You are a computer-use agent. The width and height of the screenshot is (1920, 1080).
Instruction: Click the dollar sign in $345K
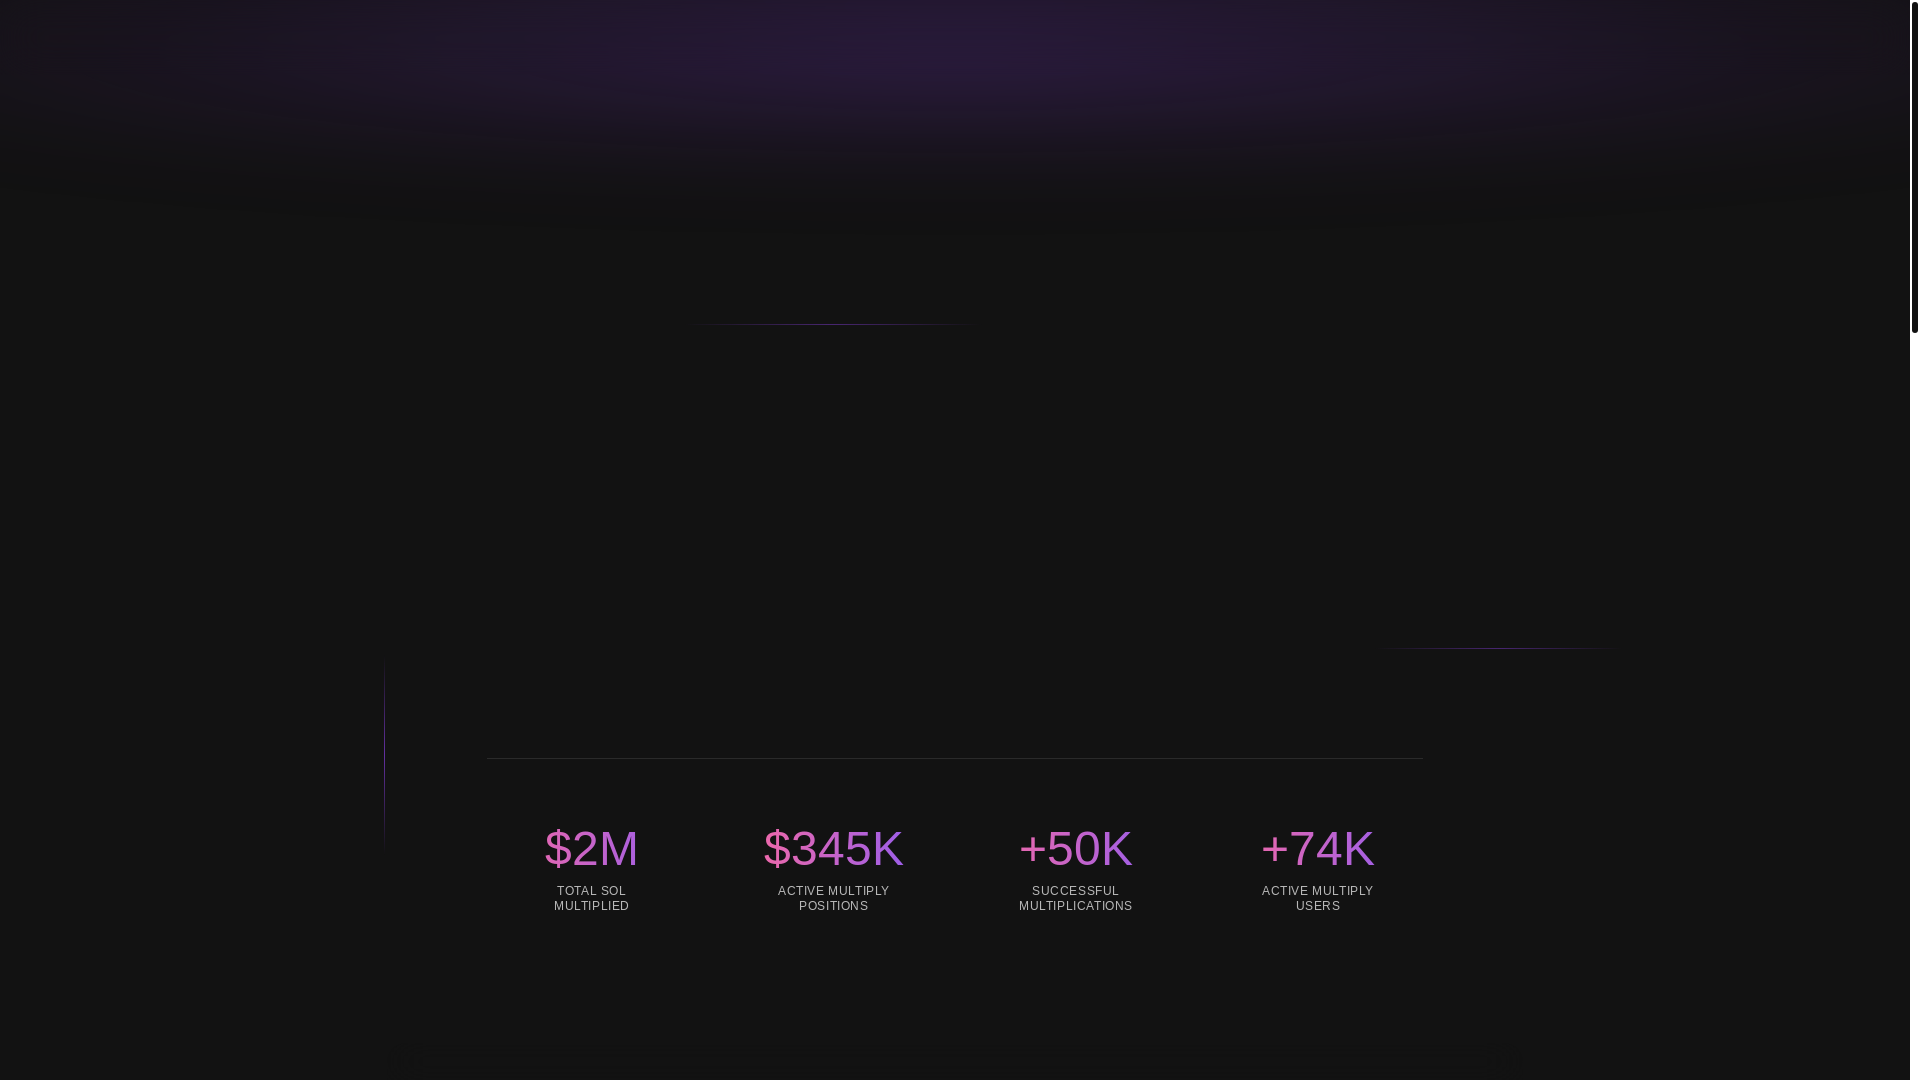776,849
